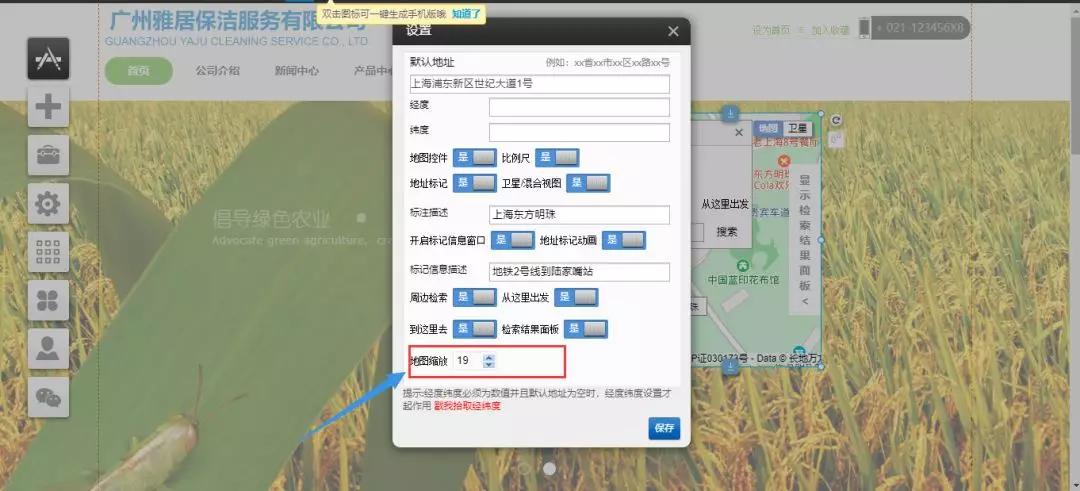
Task: Click the second carousel indicator dot
Action: click(x=550, y=468)
